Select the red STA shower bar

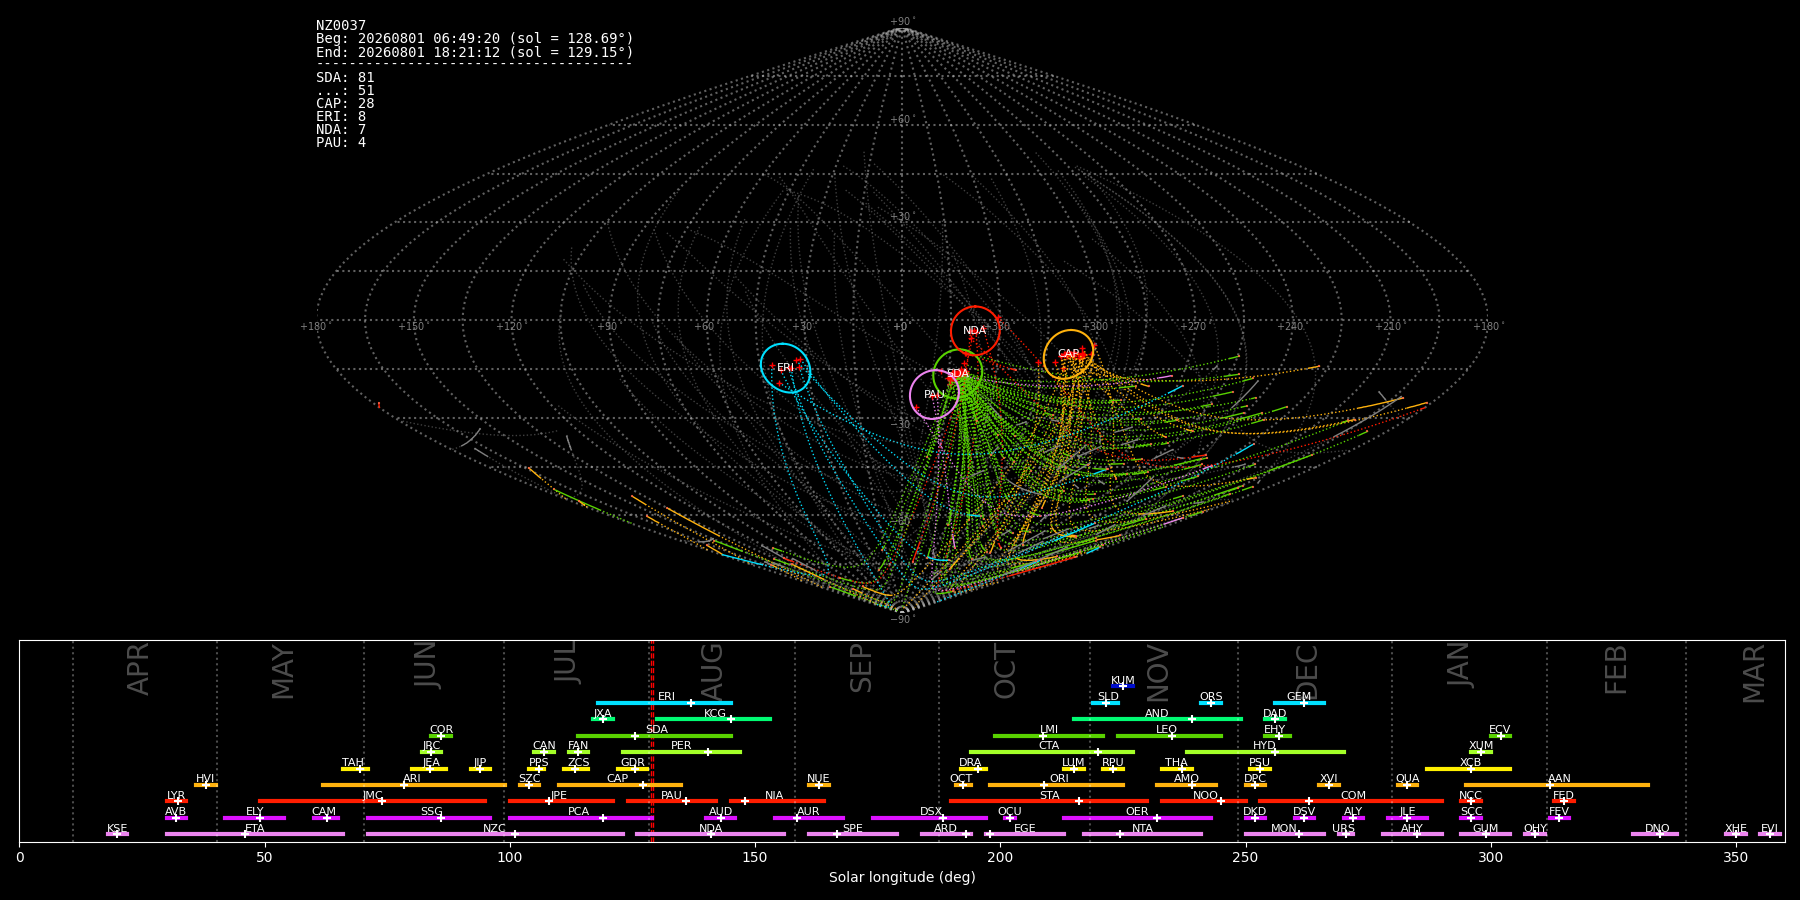[x=1049, y=801]
